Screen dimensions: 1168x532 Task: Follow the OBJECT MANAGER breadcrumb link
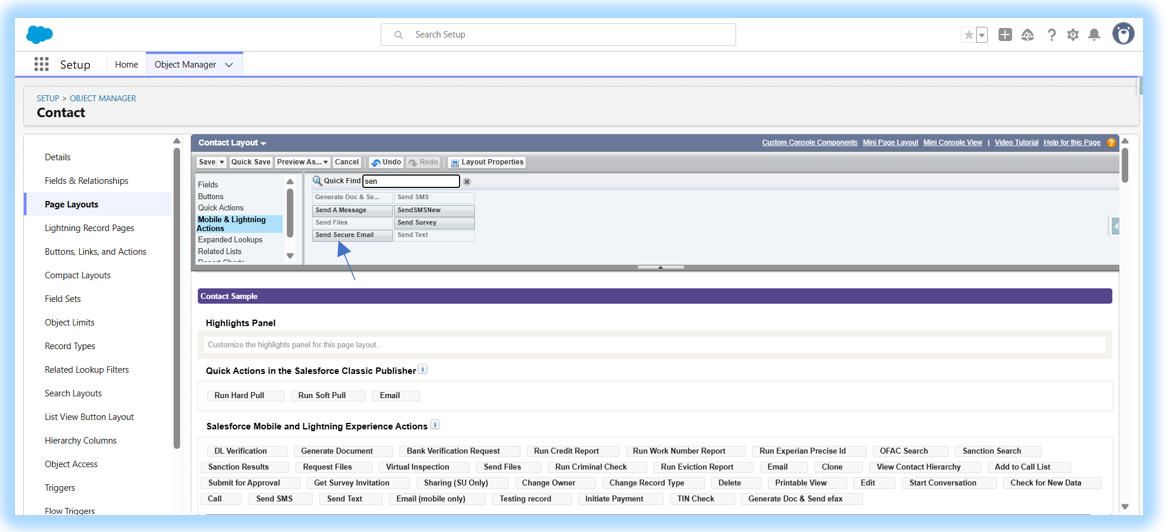[103, 98]
